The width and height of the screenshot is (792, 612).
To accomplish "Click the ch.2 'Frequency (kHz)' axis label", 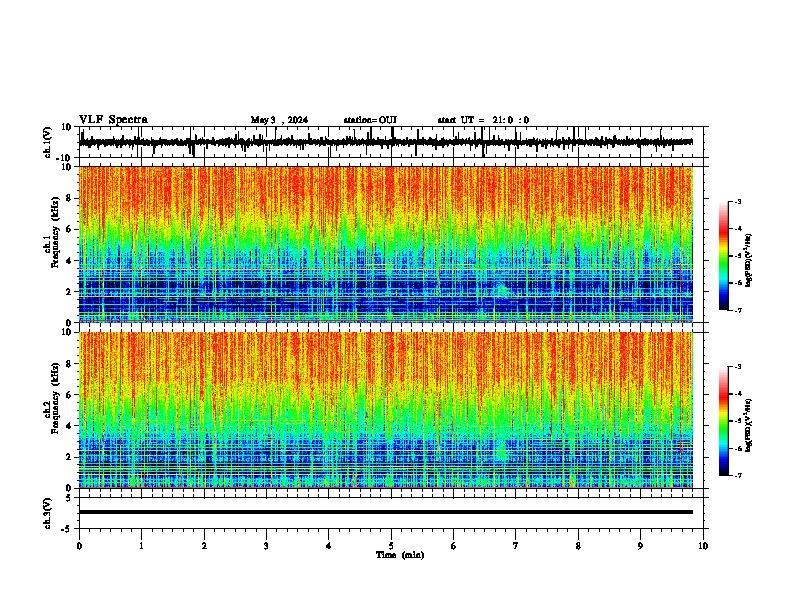I will [55, 398].
